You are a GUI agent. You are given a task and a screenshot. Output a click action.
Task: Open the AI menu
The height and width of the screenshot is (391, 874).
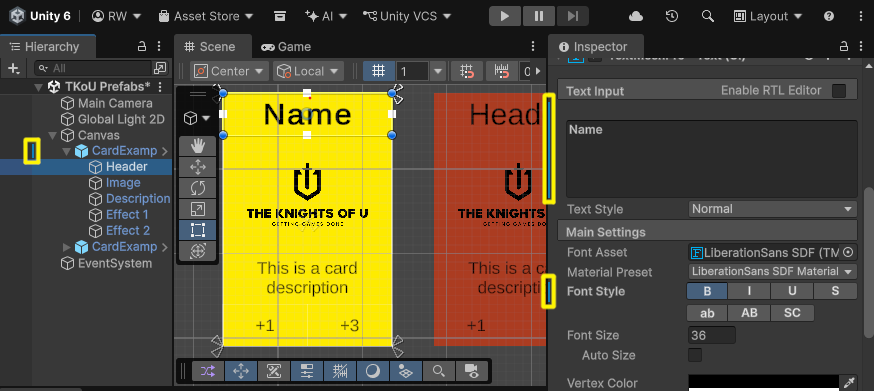coord(326,16)
